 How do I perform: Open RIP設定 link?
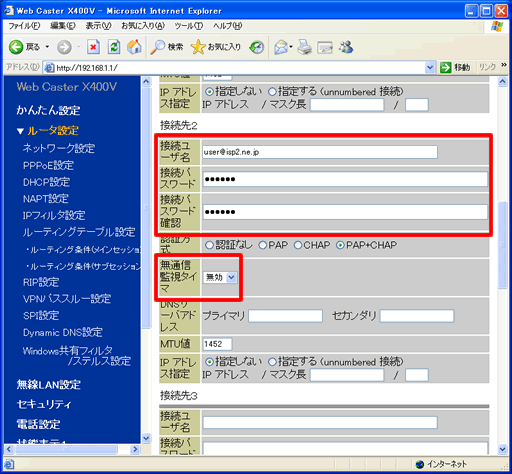tap(41, 282)
